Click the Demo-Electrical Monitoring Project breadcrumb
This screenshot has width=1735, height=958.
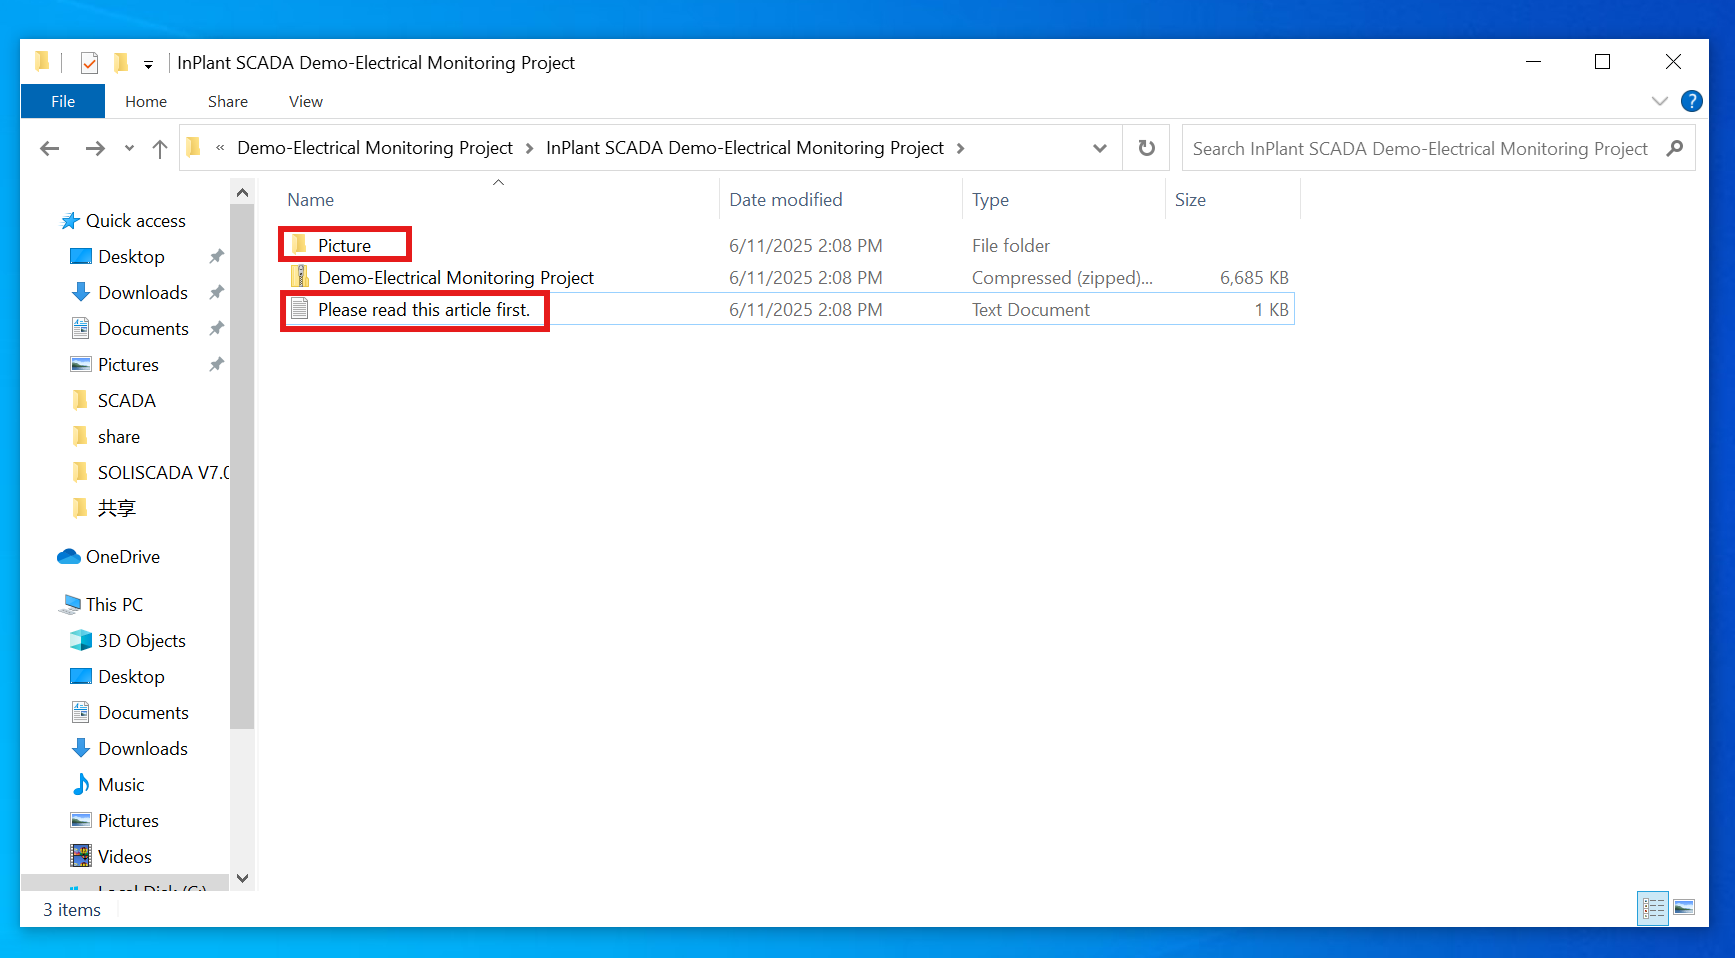375,148
